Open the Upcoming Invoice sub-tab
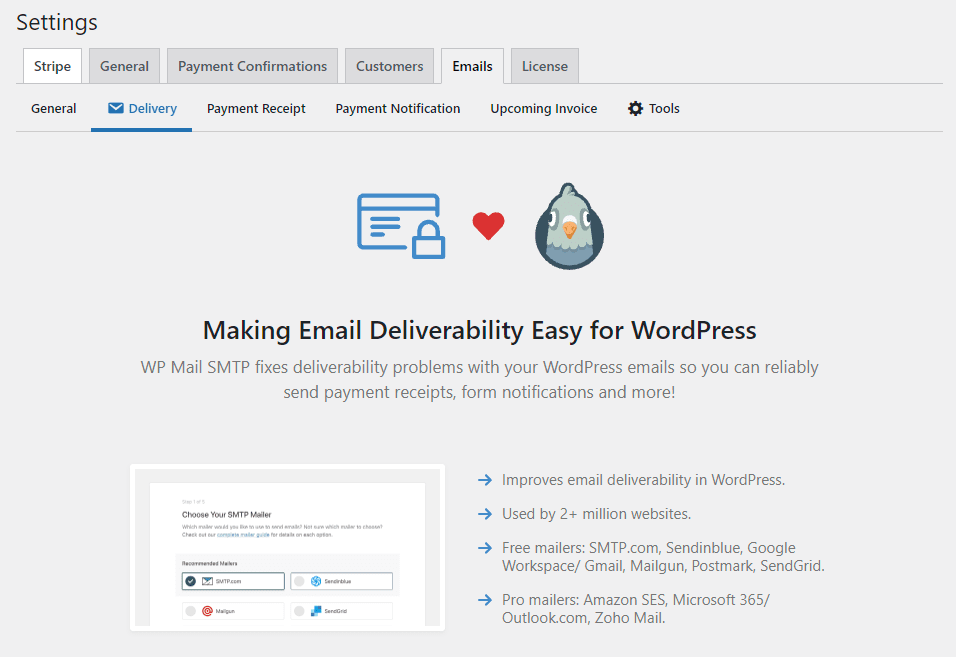Screen dimensions: 956x657 (543, 108)
